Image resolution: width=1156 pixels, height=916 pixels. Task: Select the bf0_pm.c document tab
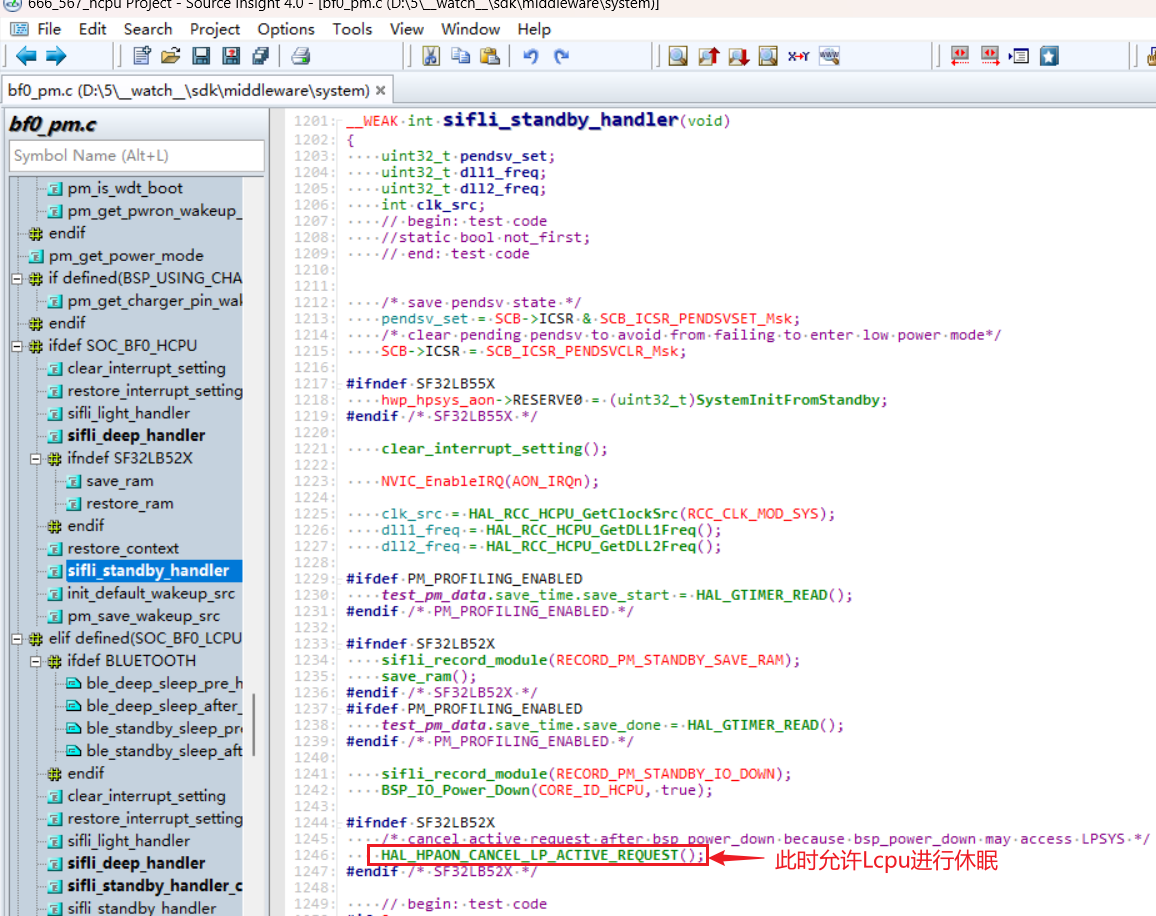189,91
